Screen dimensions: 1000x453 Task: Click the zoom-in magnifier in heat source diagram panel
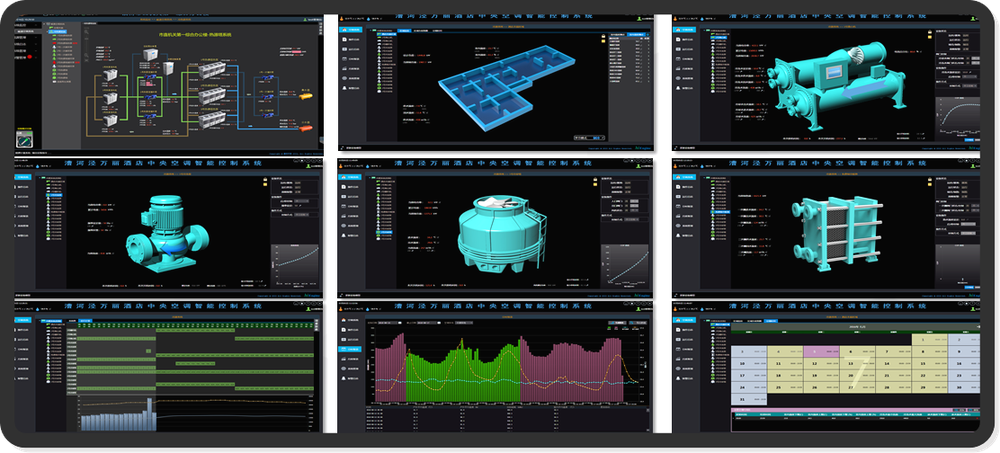(86, 32)
